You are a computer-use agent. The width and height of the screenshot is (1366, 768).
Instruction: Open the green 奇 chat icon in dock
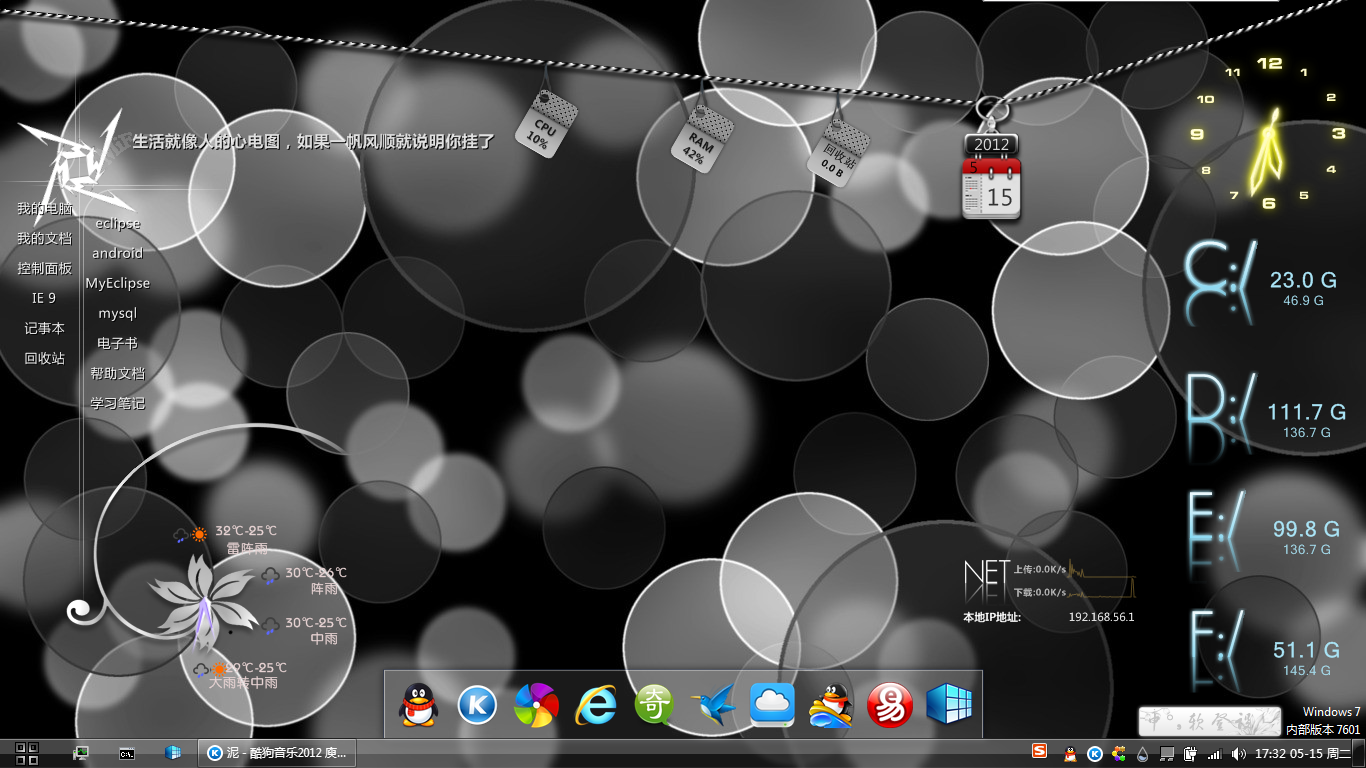pos(654,705)
